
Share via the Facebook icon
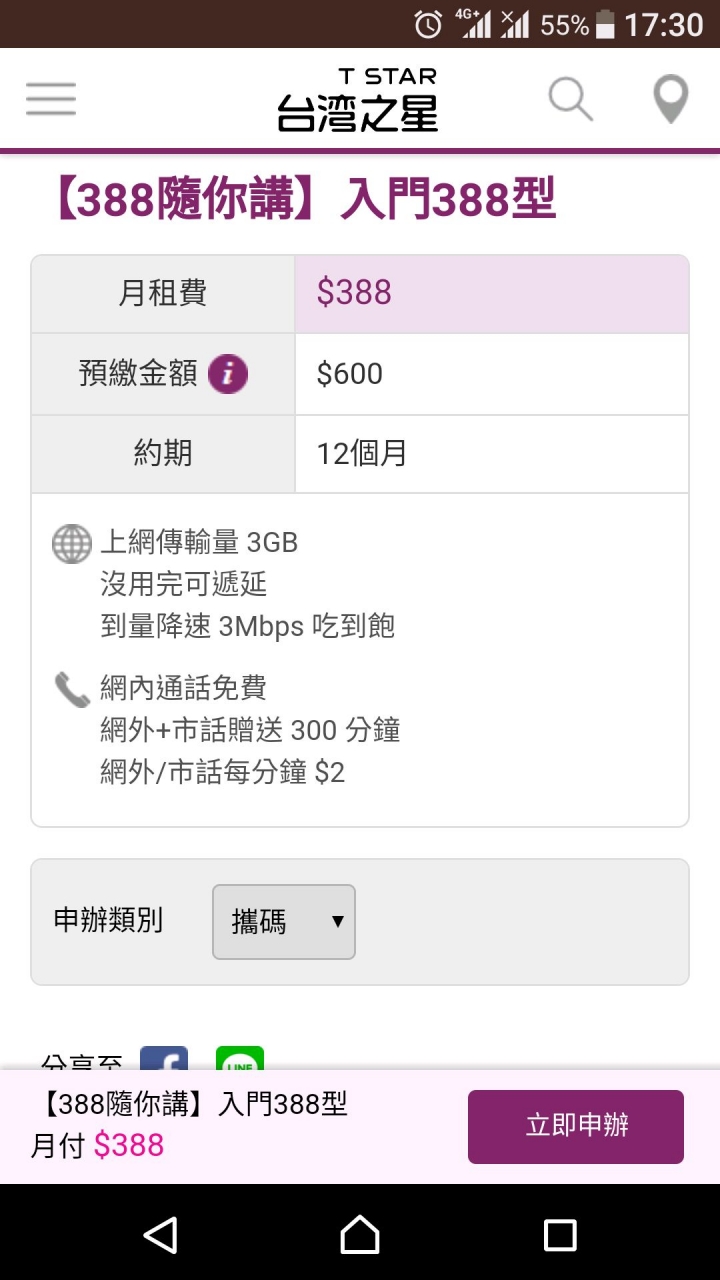coord(164,1057)
